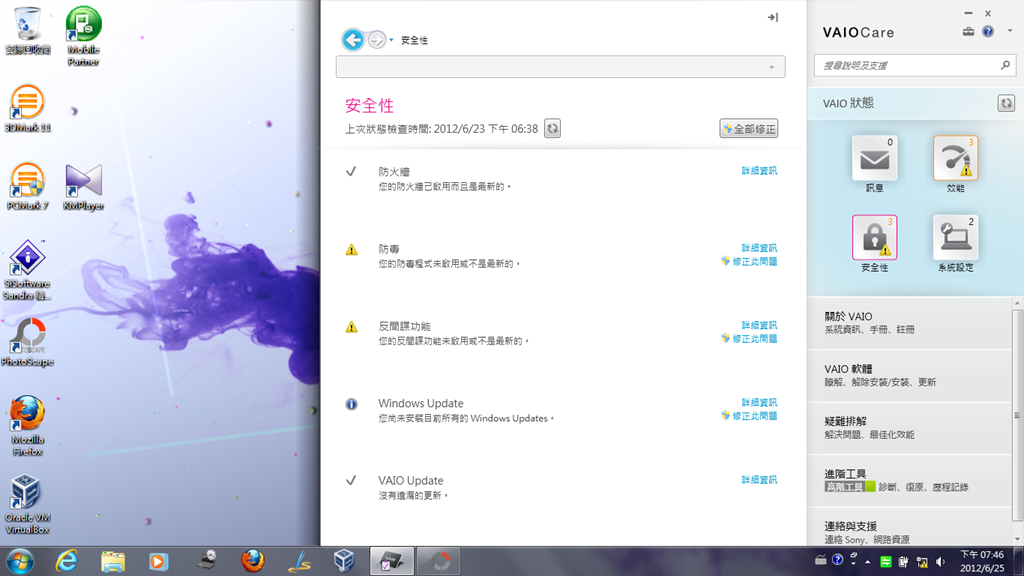This screenshot has height=576, width=1024.
Task: Refresh VAIO 狀態 status panel
Action: [x=1006, y=103]
